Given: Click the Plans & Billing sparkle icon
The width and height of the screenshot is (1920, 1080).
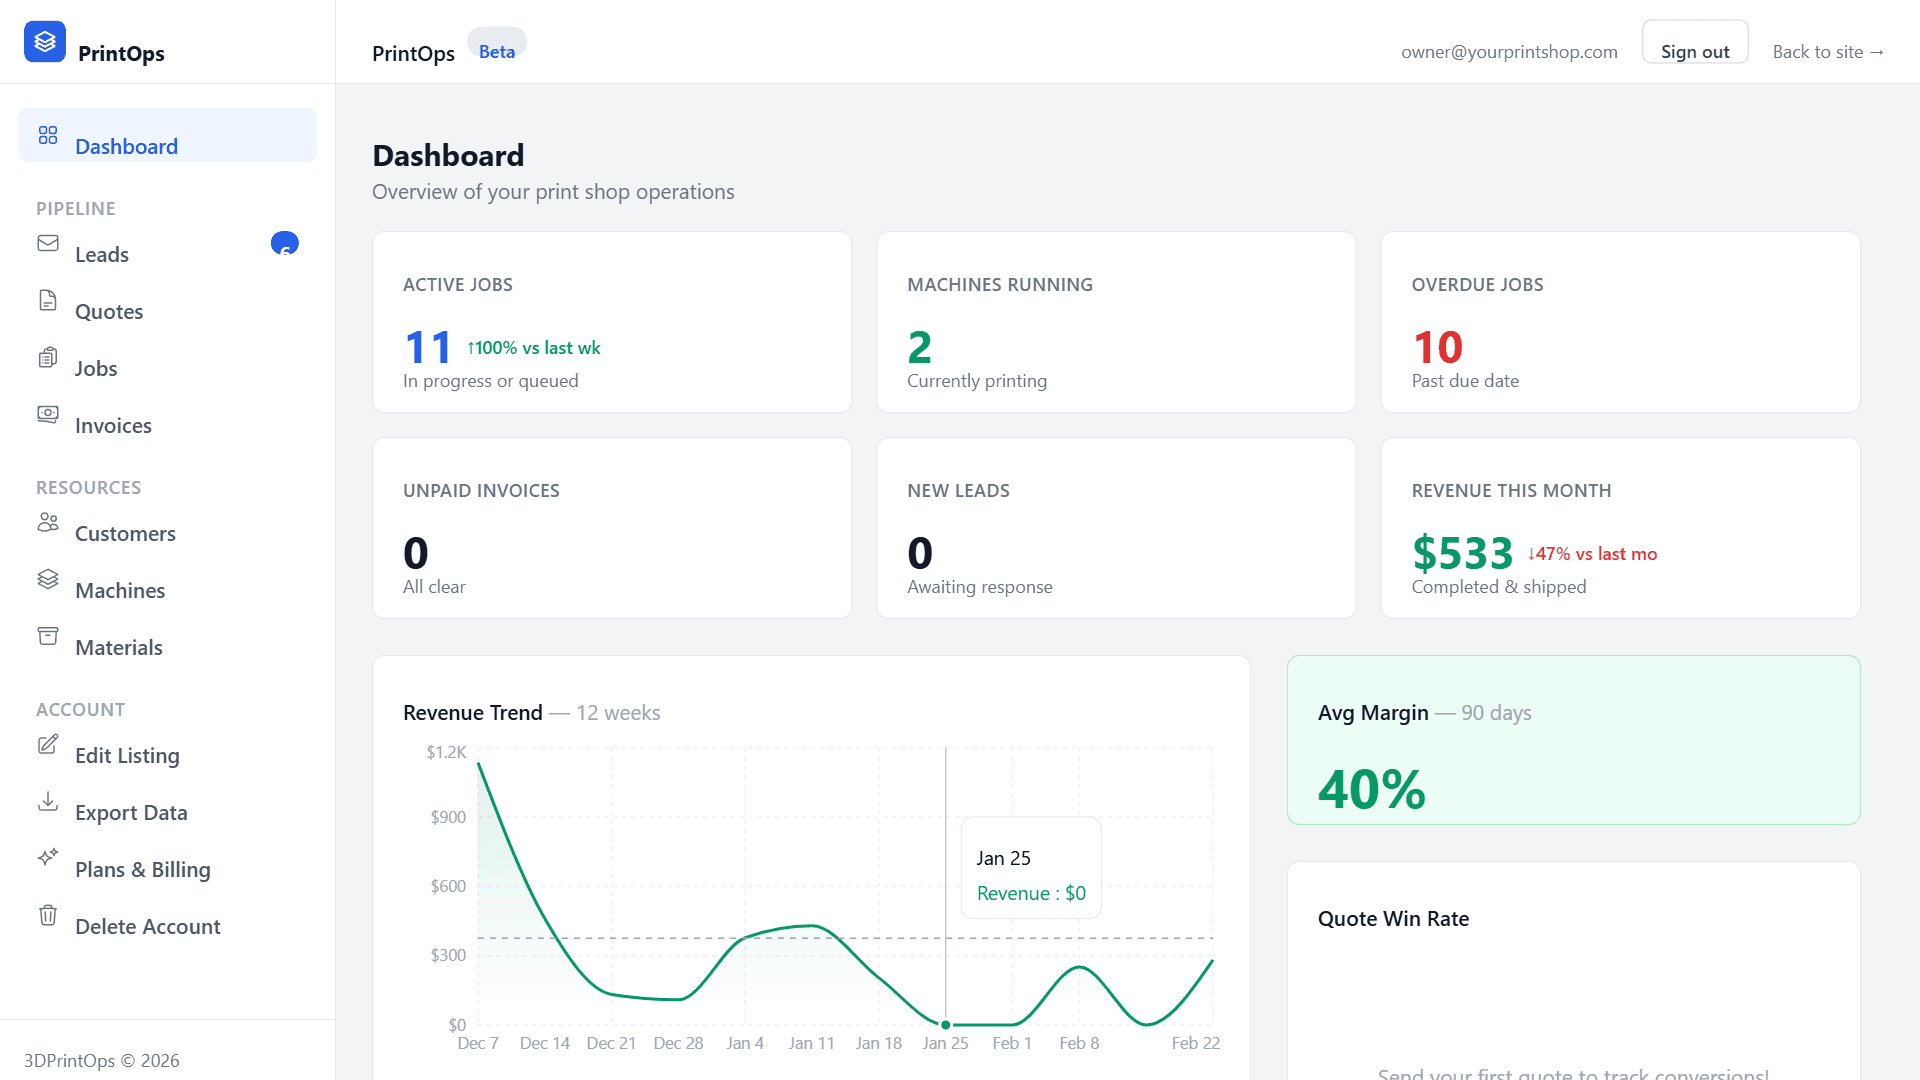Looking at the screenshot, I should [48, 858].
